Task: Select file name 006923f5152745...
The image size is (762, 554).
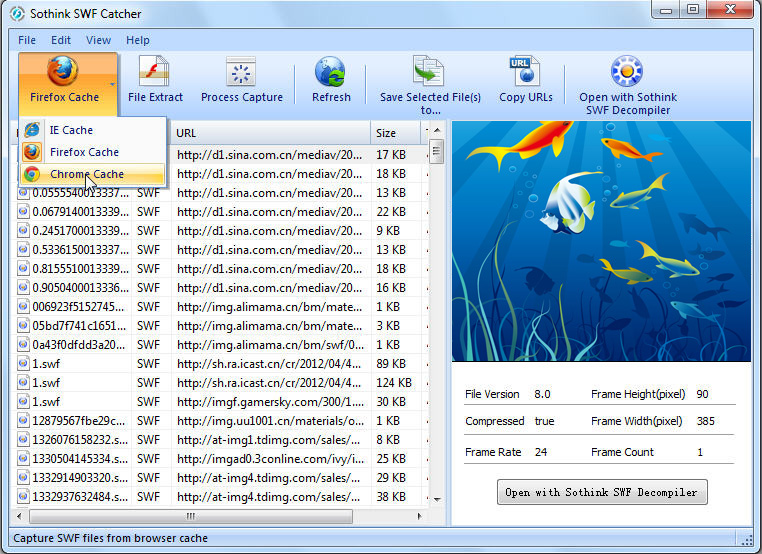Action: [78, 307]
